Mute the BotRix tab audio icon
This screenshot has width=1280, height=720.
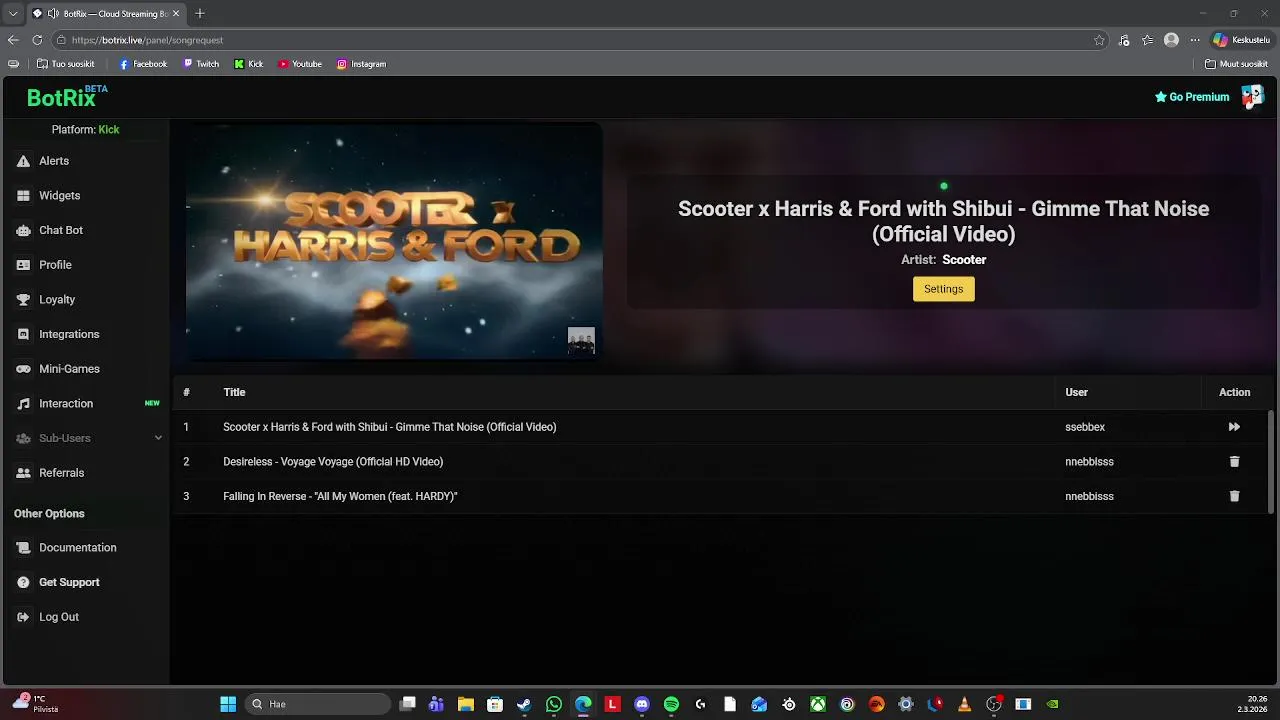tap(53, 13)
